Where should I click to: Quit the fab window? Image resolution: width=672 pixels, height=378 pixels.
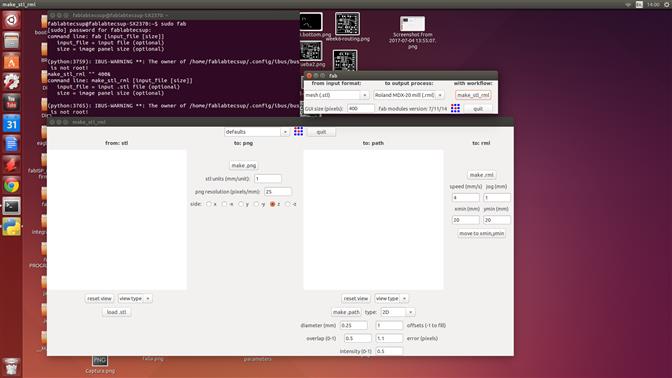point(478,109)
